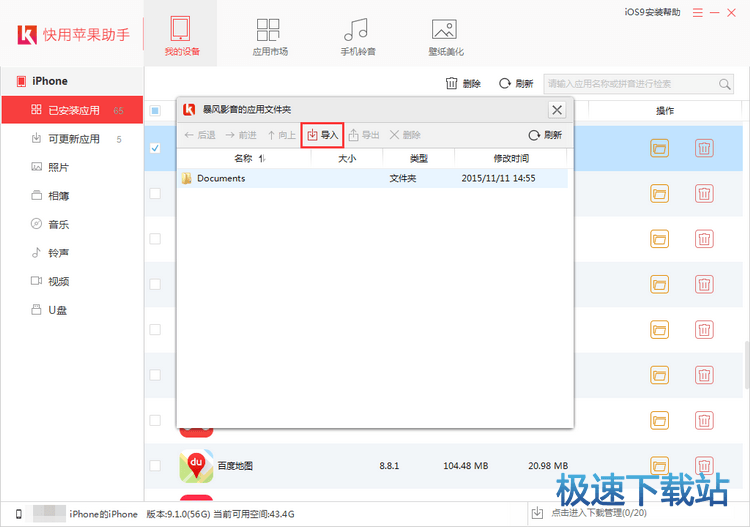Delete the seventh app row
Viewport: 750px width, 527px height.
704,420
